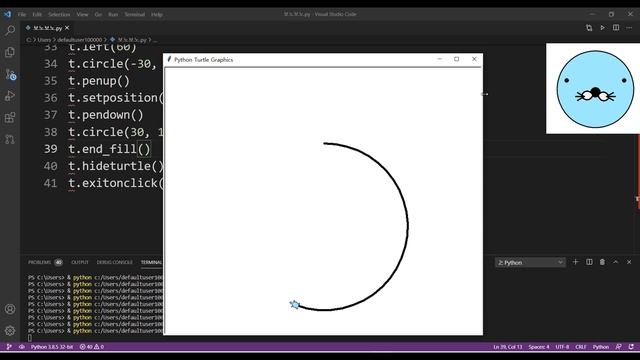Close the Python Turtle Graphics window
The width and height of the screenshot is (640, 360).
[474, 59]
